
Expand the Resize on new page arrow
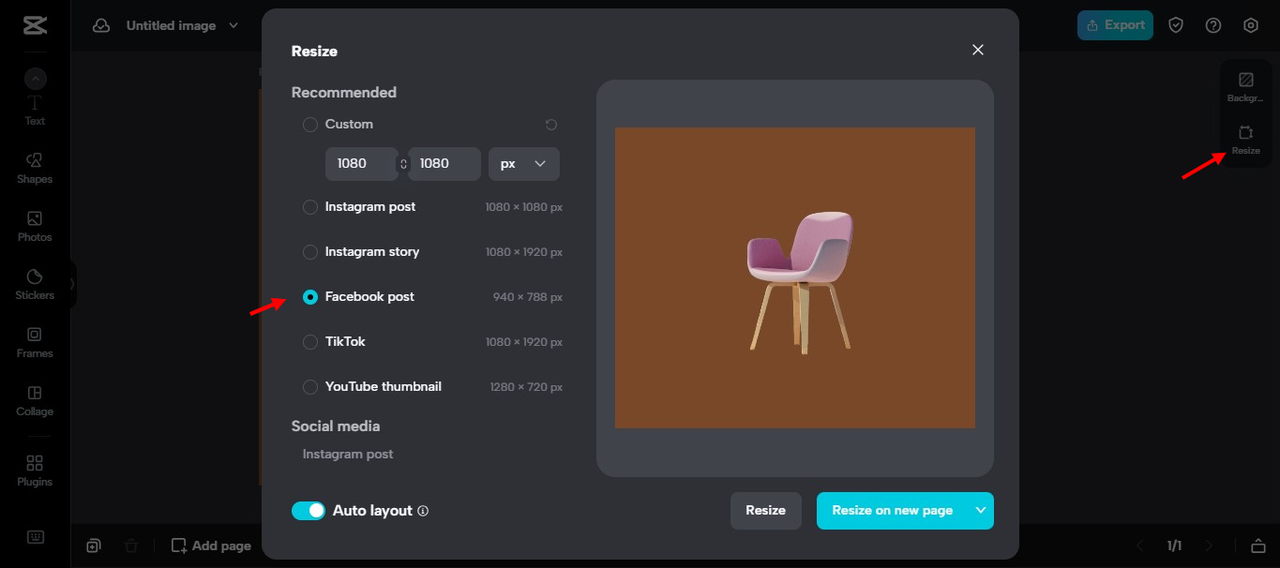(x=981, y=510)
